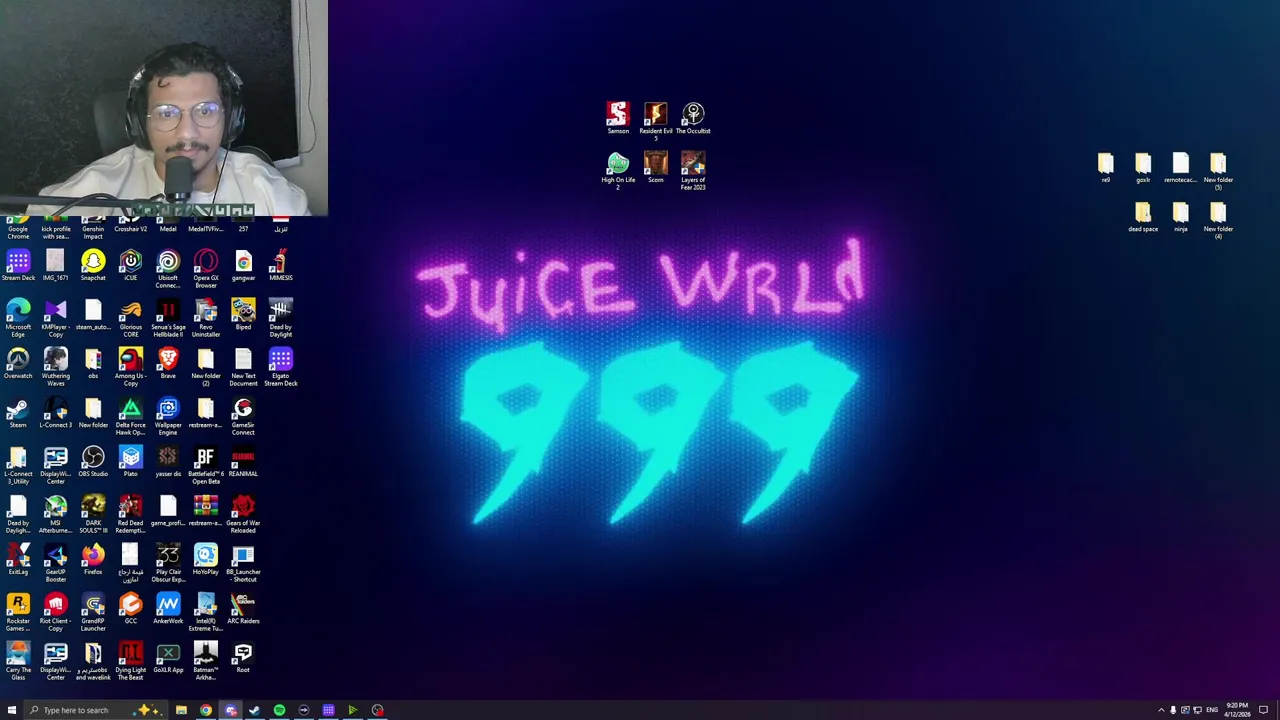Open Layers of Fear 2023
This screenshot has height=720, width=1280.
tap(693, 170)
